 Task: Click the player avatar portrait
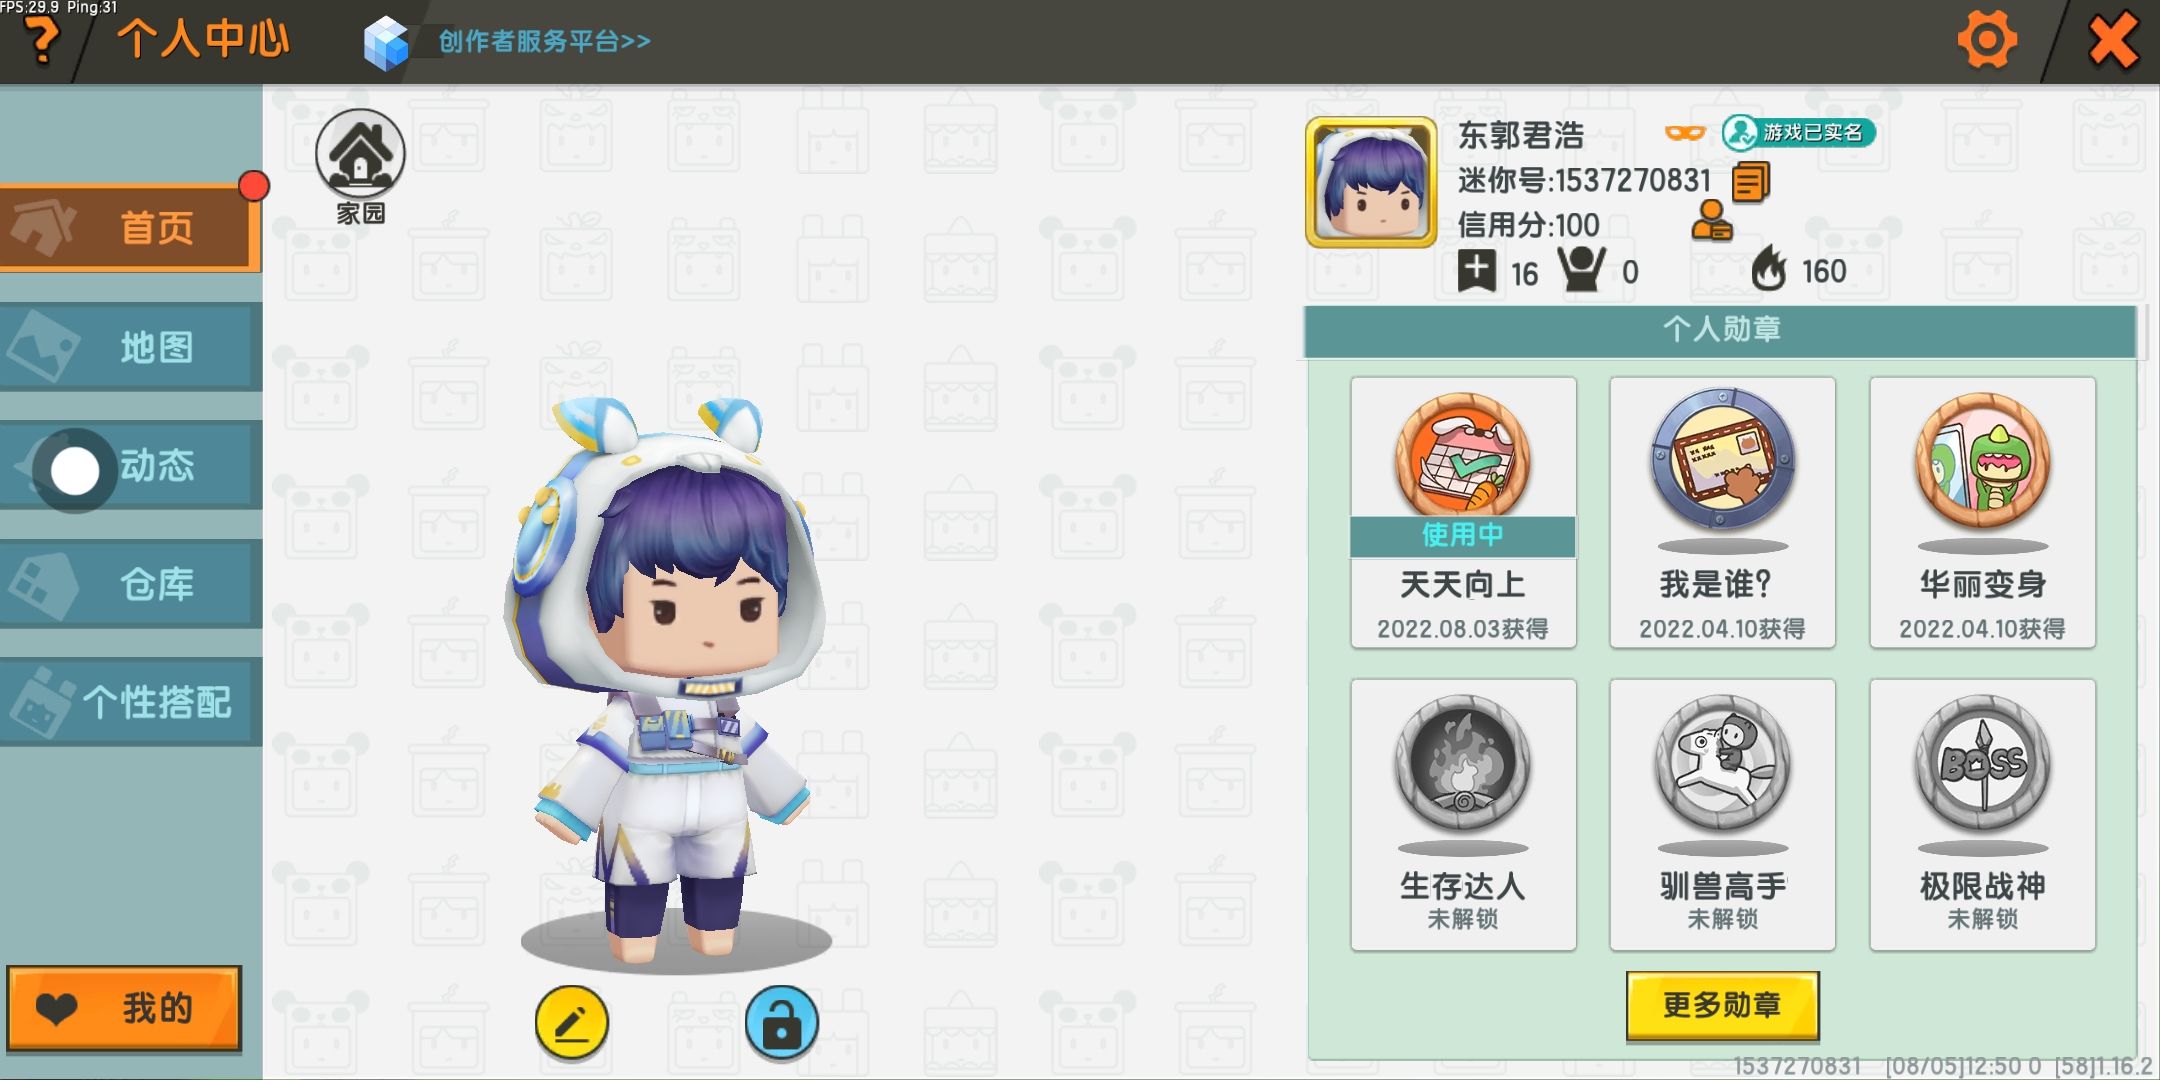click(1370, 182)
